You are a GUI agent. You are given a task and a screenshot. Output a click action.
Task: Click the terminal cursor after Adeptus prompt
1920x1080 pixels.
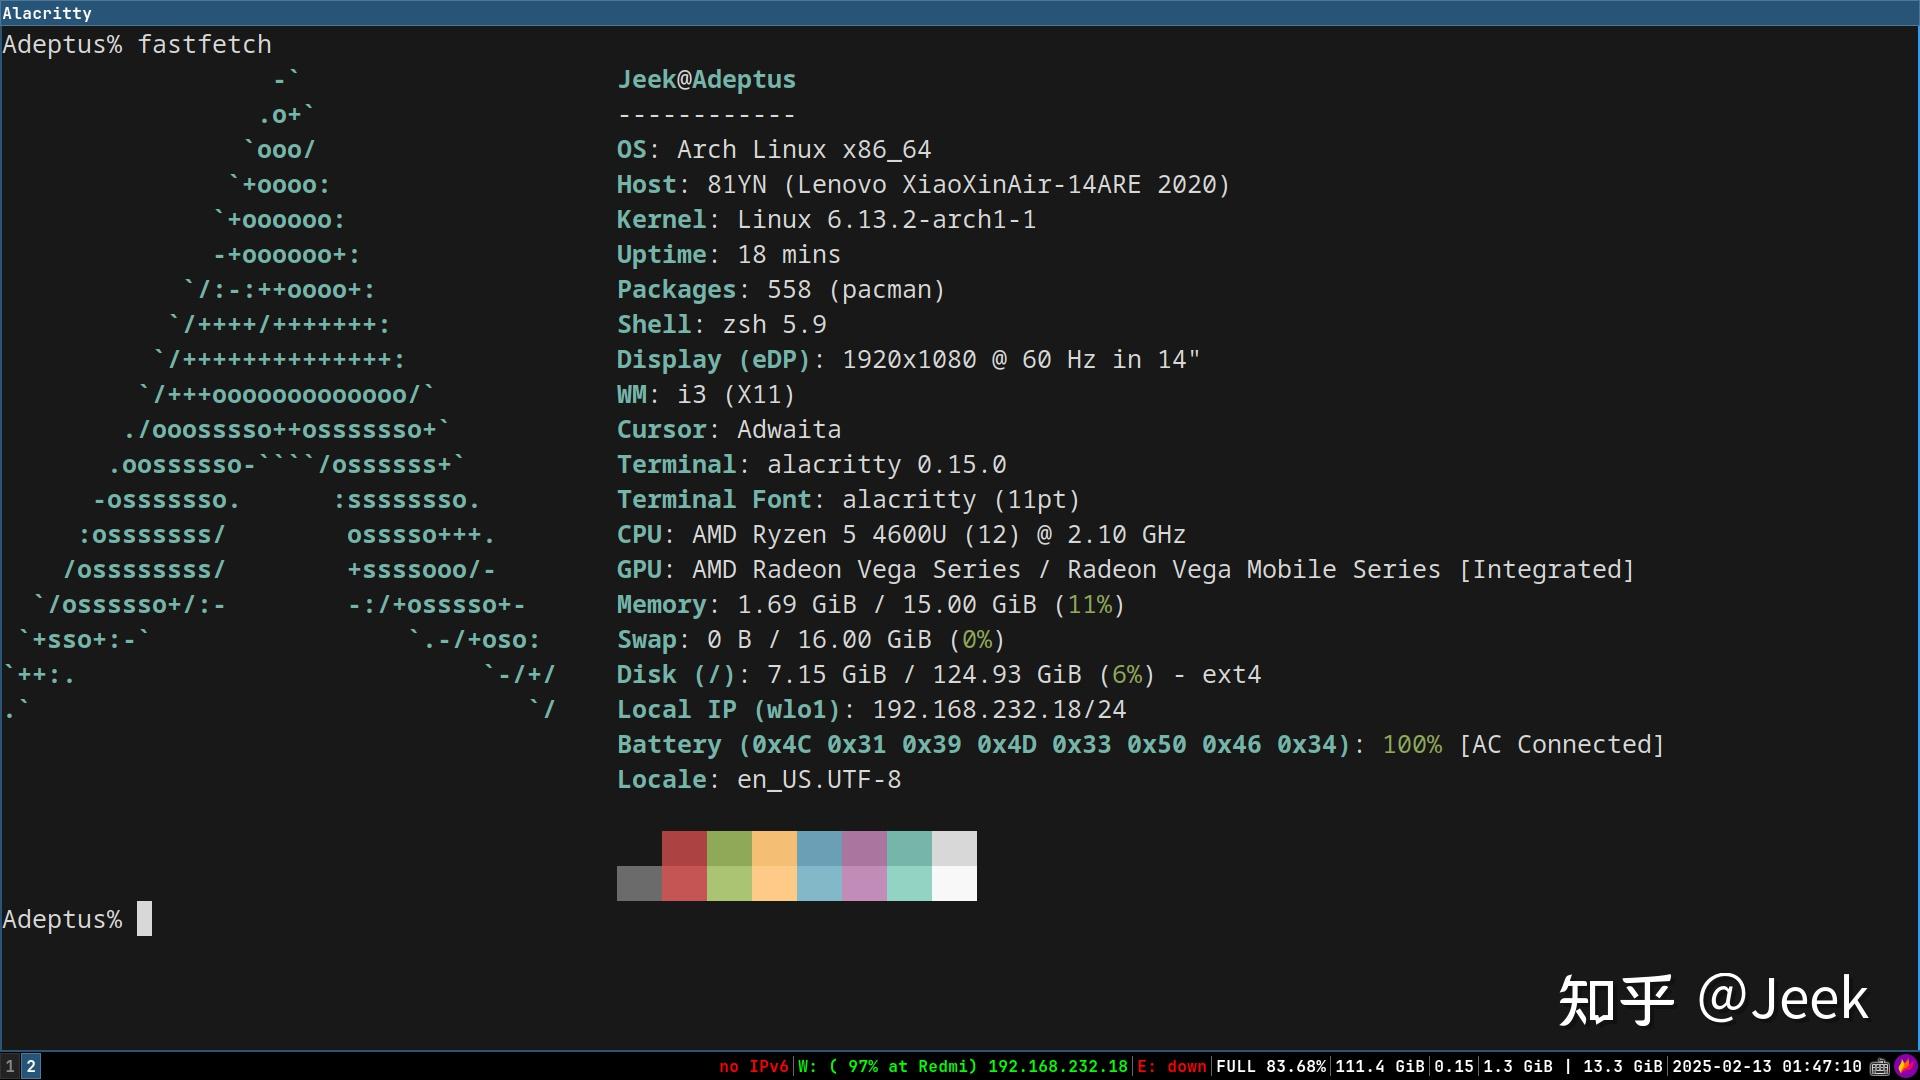(x=143, y=918)
